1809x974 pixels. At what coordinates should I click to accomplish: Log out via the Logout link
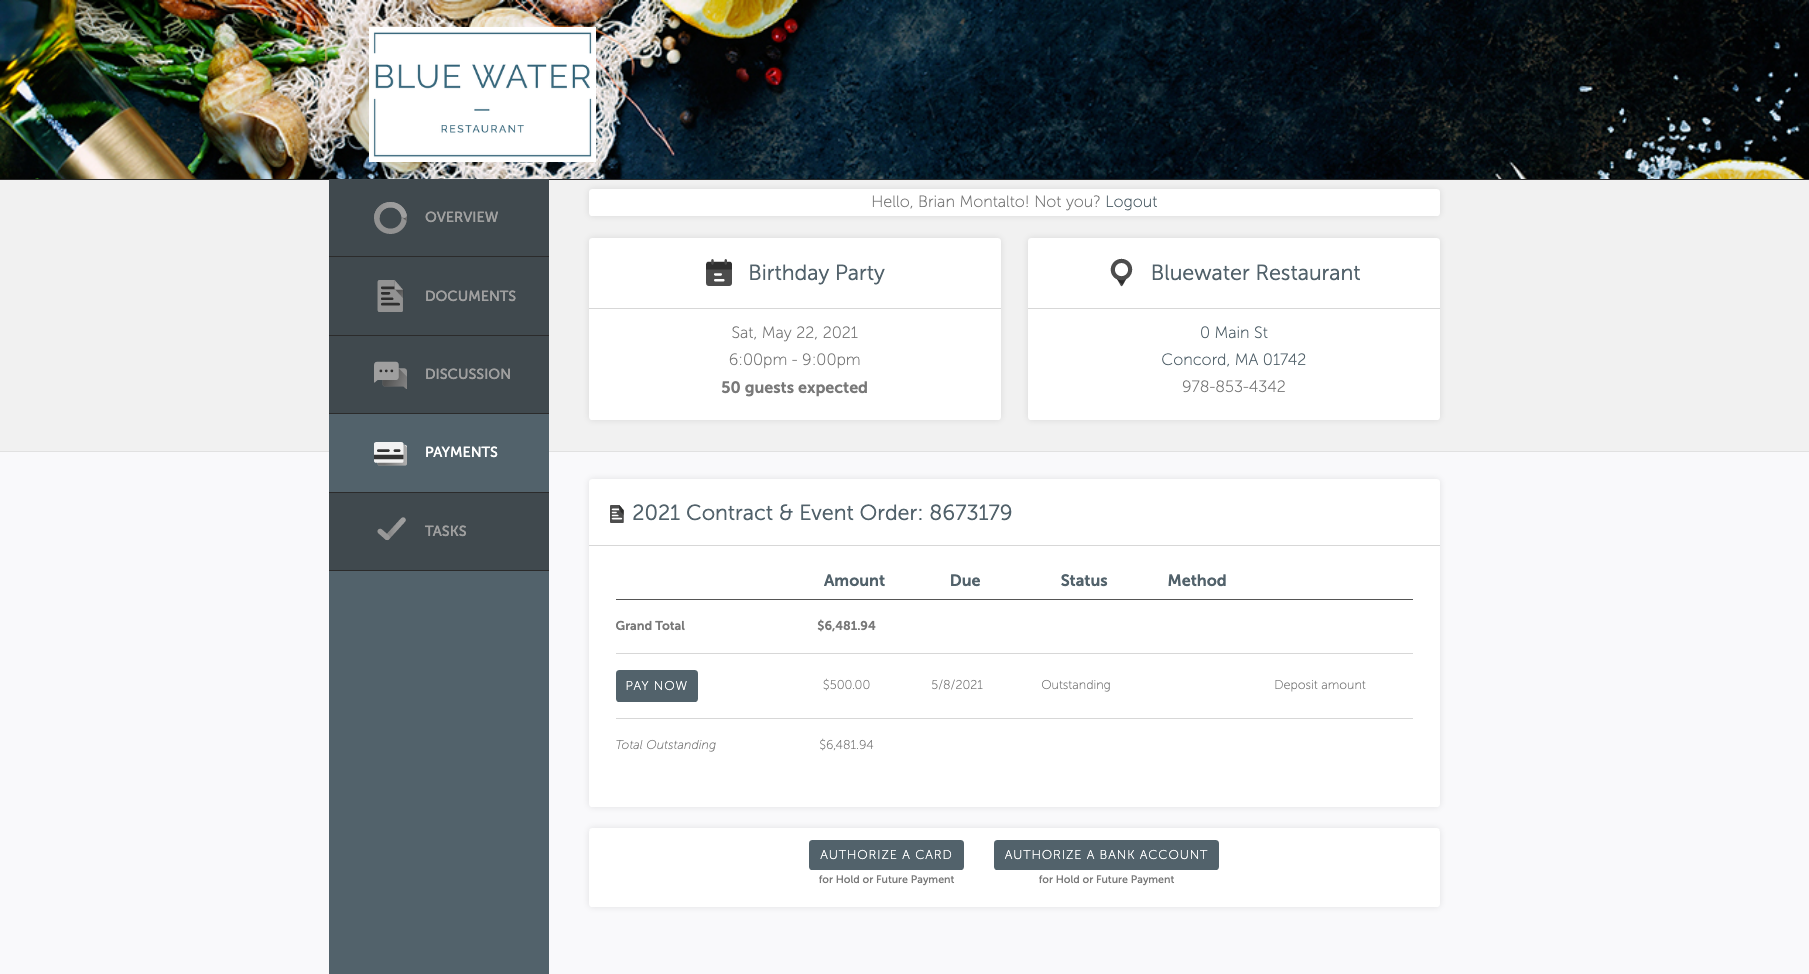point(1131,202)
